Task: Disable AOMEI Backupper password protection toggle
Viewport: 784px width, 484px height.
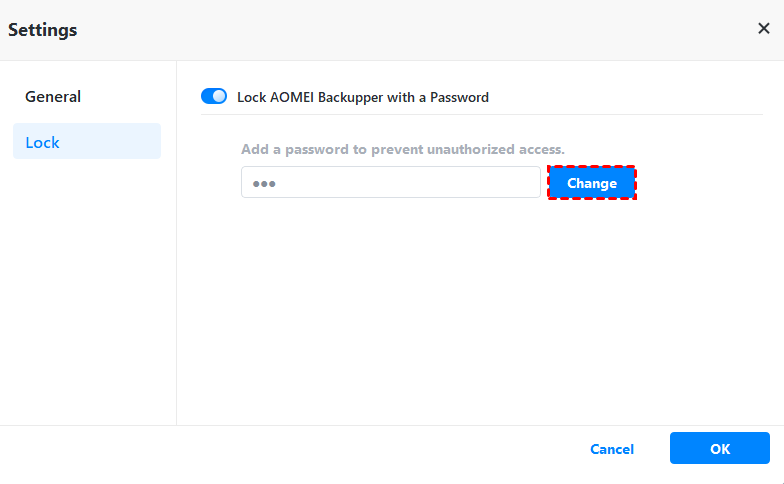Action: point(214,97)
